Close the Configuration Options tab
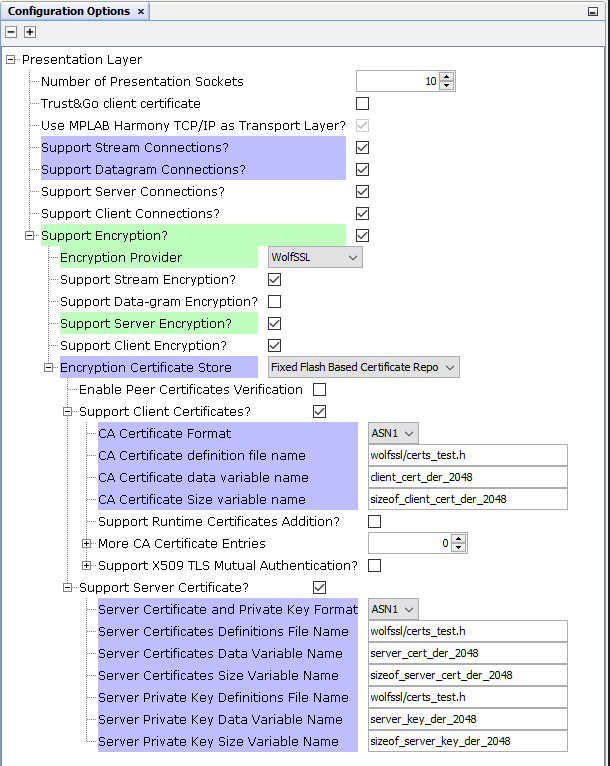 coord(141,11)
